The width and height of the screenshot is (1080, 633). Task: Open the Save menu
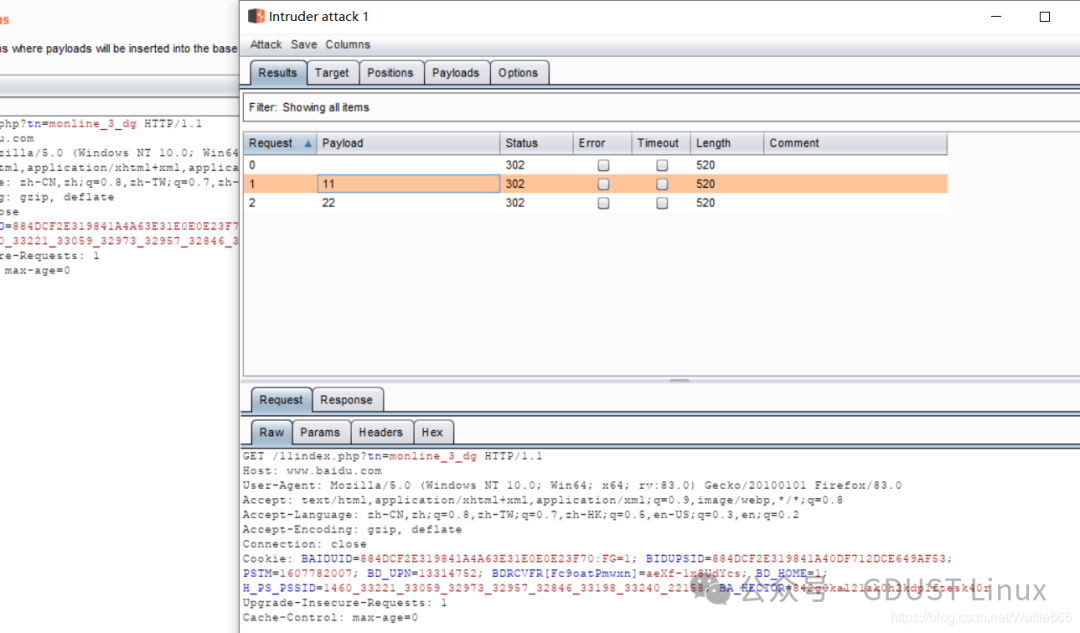304,44
